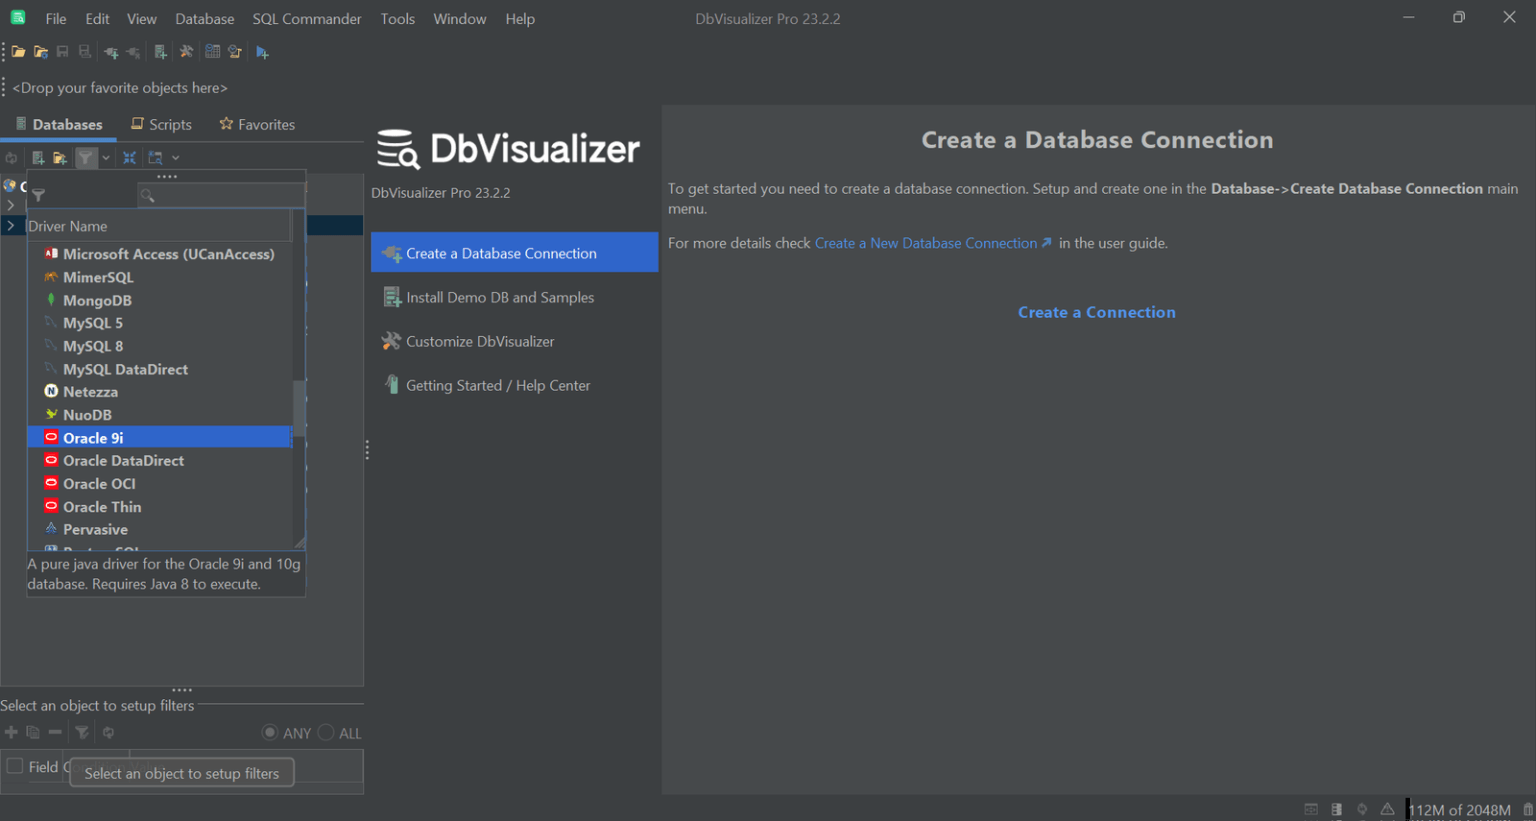The width and height of the screenshot is (1536, 821).
Task: Expand the highlighted tree node chevron
Action: pyautogui.click(x=11, y=226)
